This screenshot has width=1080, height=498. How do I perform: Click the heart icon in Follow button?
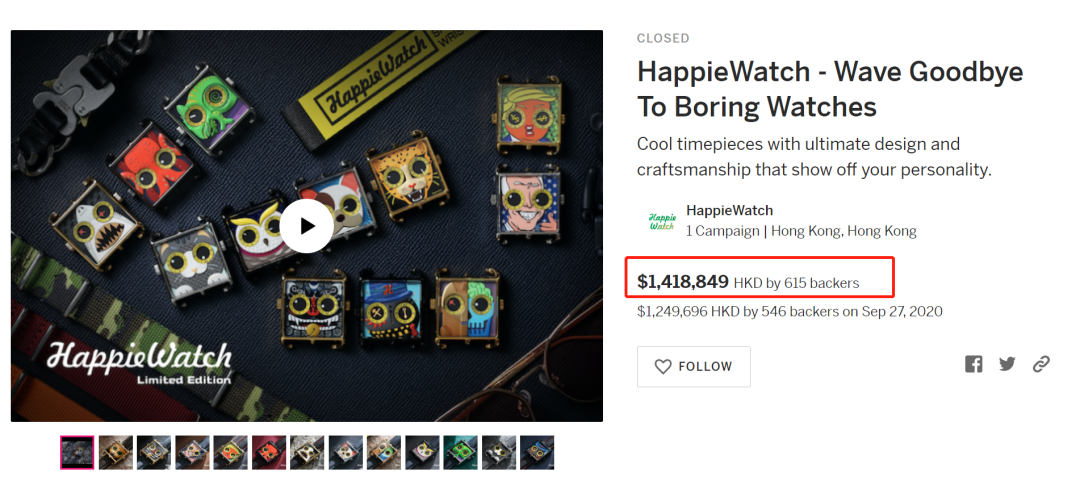coord(662,367)
